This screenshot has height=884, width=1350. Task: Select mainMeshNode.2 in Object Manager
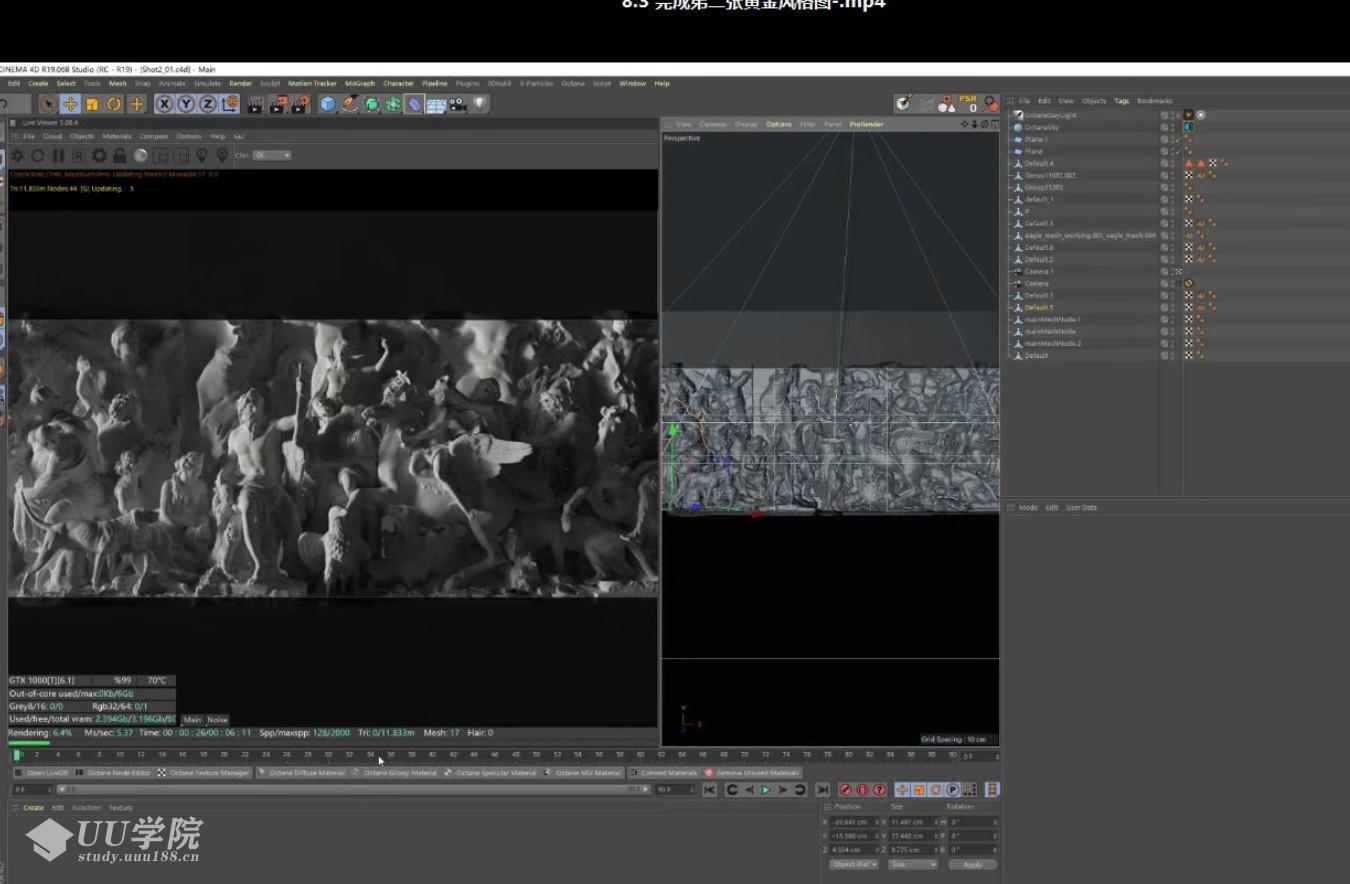(1053, 343)
